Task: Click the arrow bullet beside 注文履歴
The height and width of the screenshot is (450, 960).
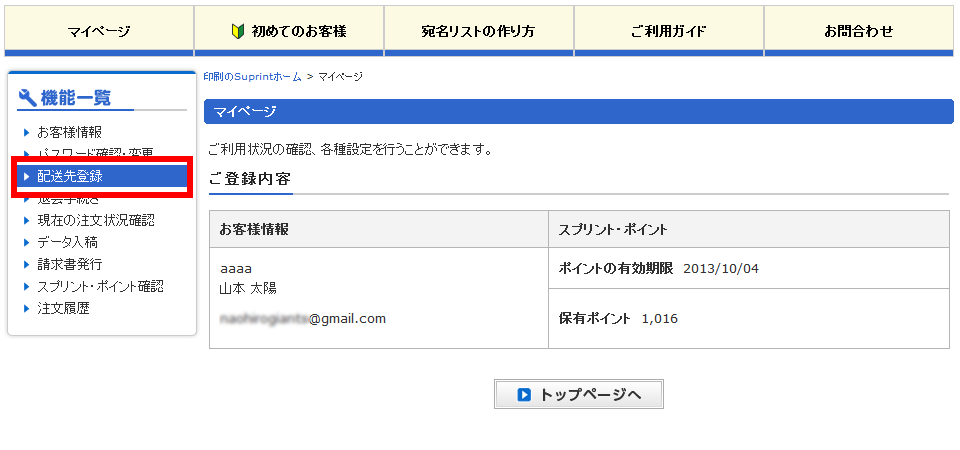Action: [26, 308]
